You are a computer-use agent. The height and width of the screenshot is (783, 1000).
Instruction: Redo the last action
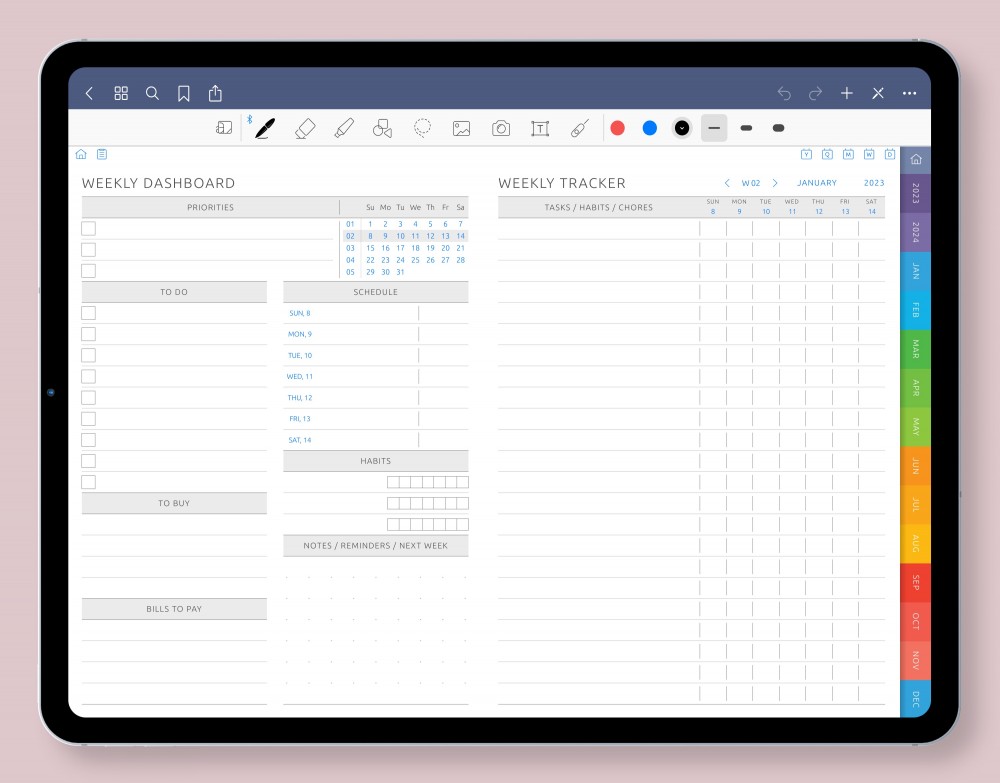815,94
